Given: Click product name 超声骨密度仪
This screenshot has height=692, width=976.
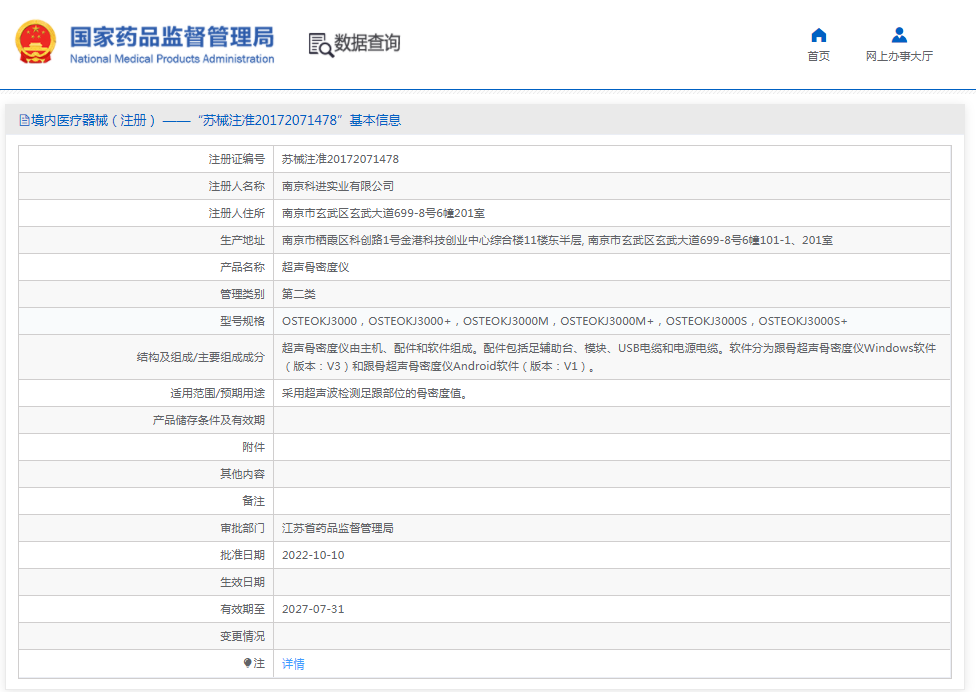Looking at the screenshot, I should 315,267.
